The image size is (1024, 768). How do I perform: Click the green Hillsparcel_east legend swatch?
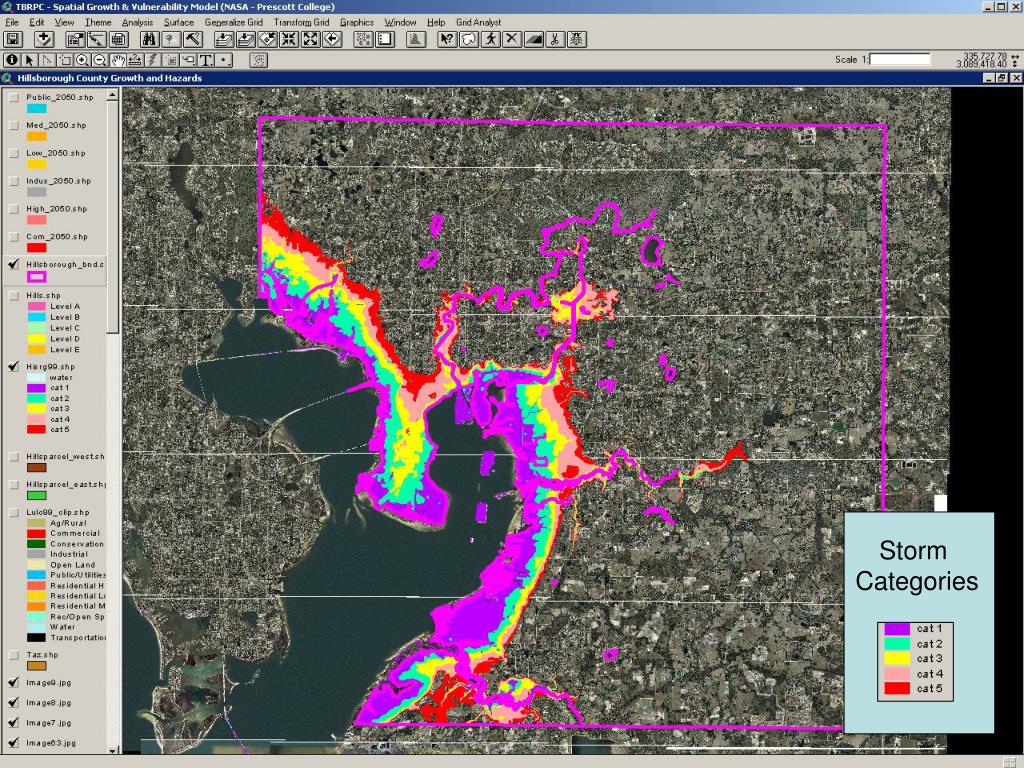(x=36, y=496)
